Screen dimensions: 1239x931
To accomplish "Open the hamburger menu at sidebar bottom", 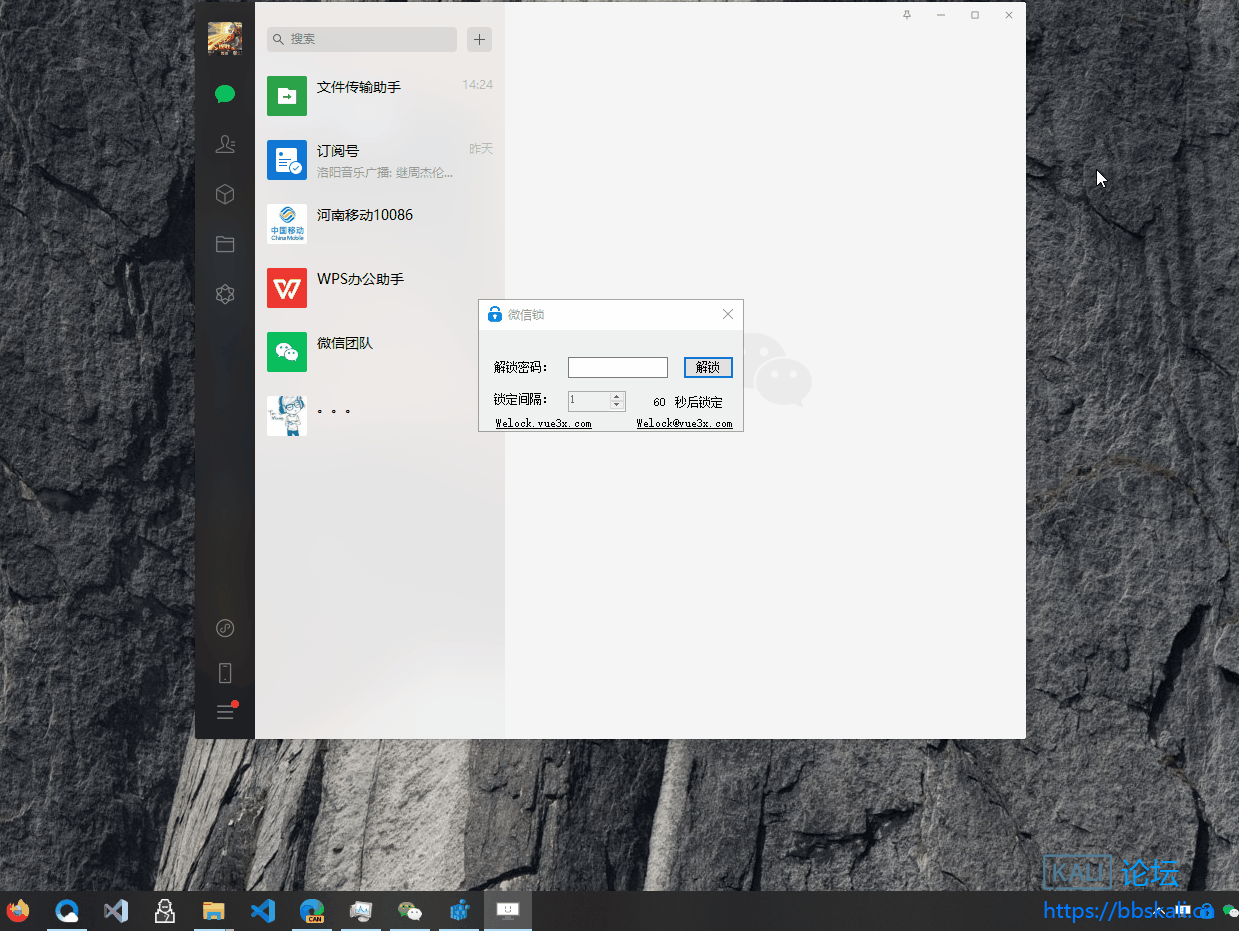I will click(224, 712).
